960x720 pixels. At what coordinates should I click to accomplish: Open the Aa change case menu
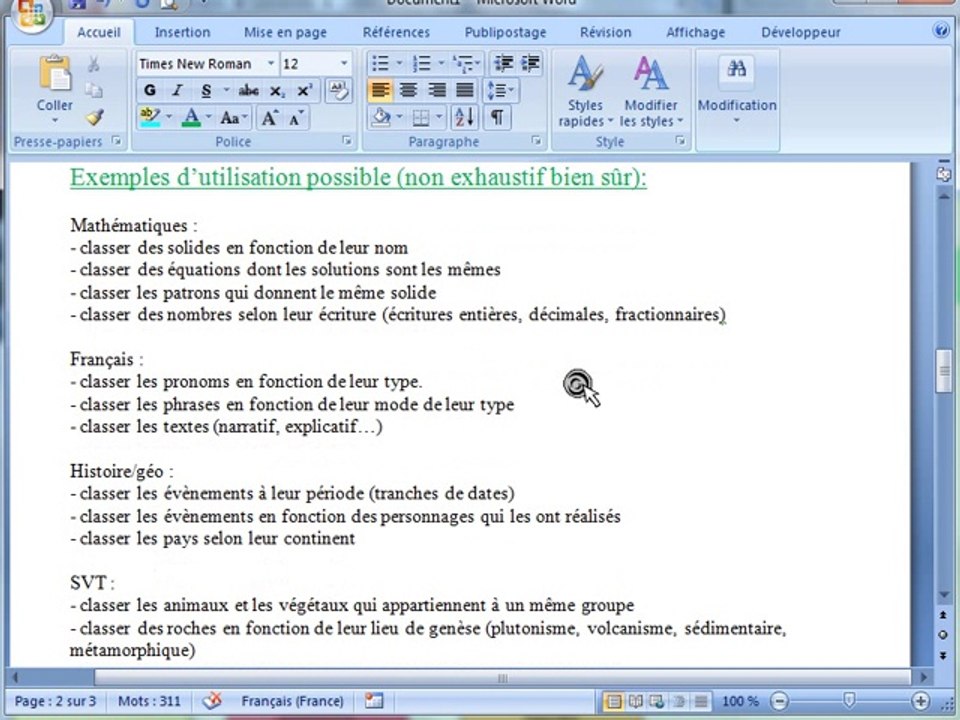coord(234,117)
